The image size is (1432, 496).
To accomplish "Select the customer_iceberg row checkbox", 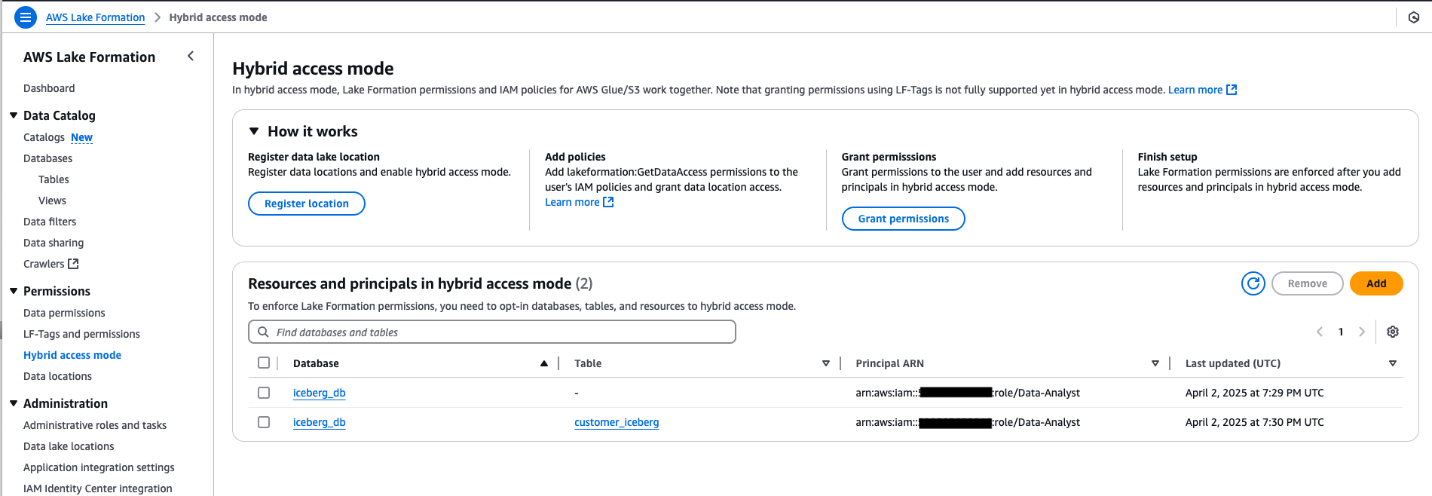I will [264, 422].
